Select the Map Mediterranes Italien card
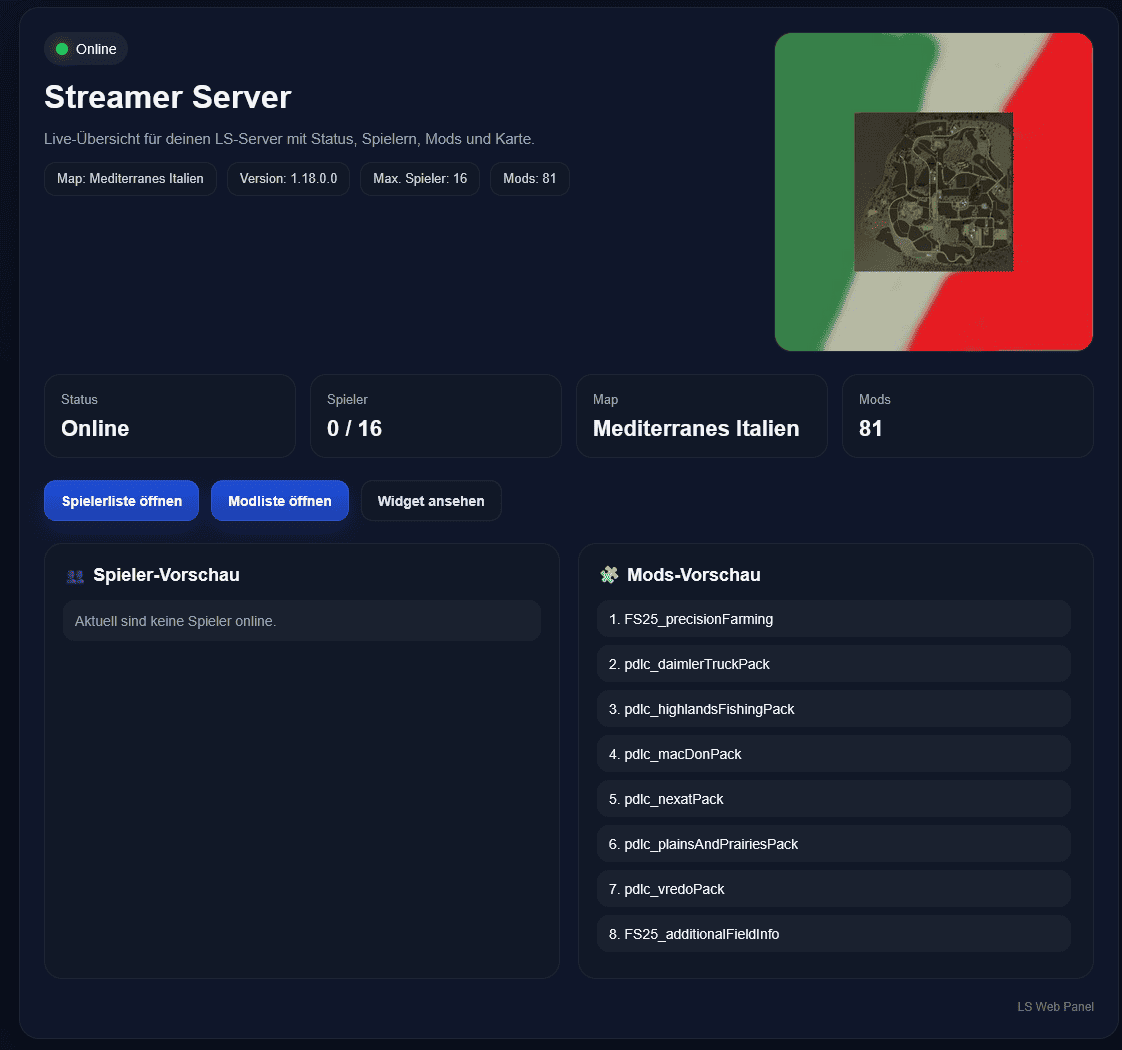The height and width of the screenshot is (1050, 1122). click(702, 416)
